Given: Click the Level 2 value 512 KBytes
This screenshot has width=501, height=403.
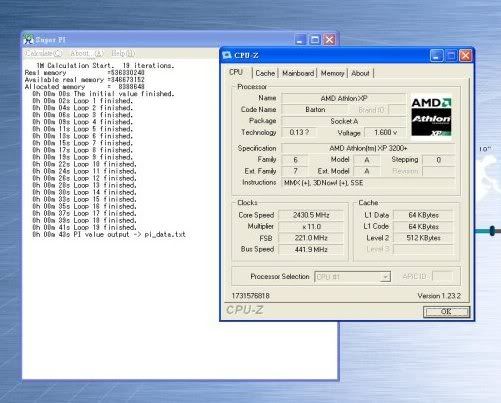Looking at the screenshot, I should (423, 238).
